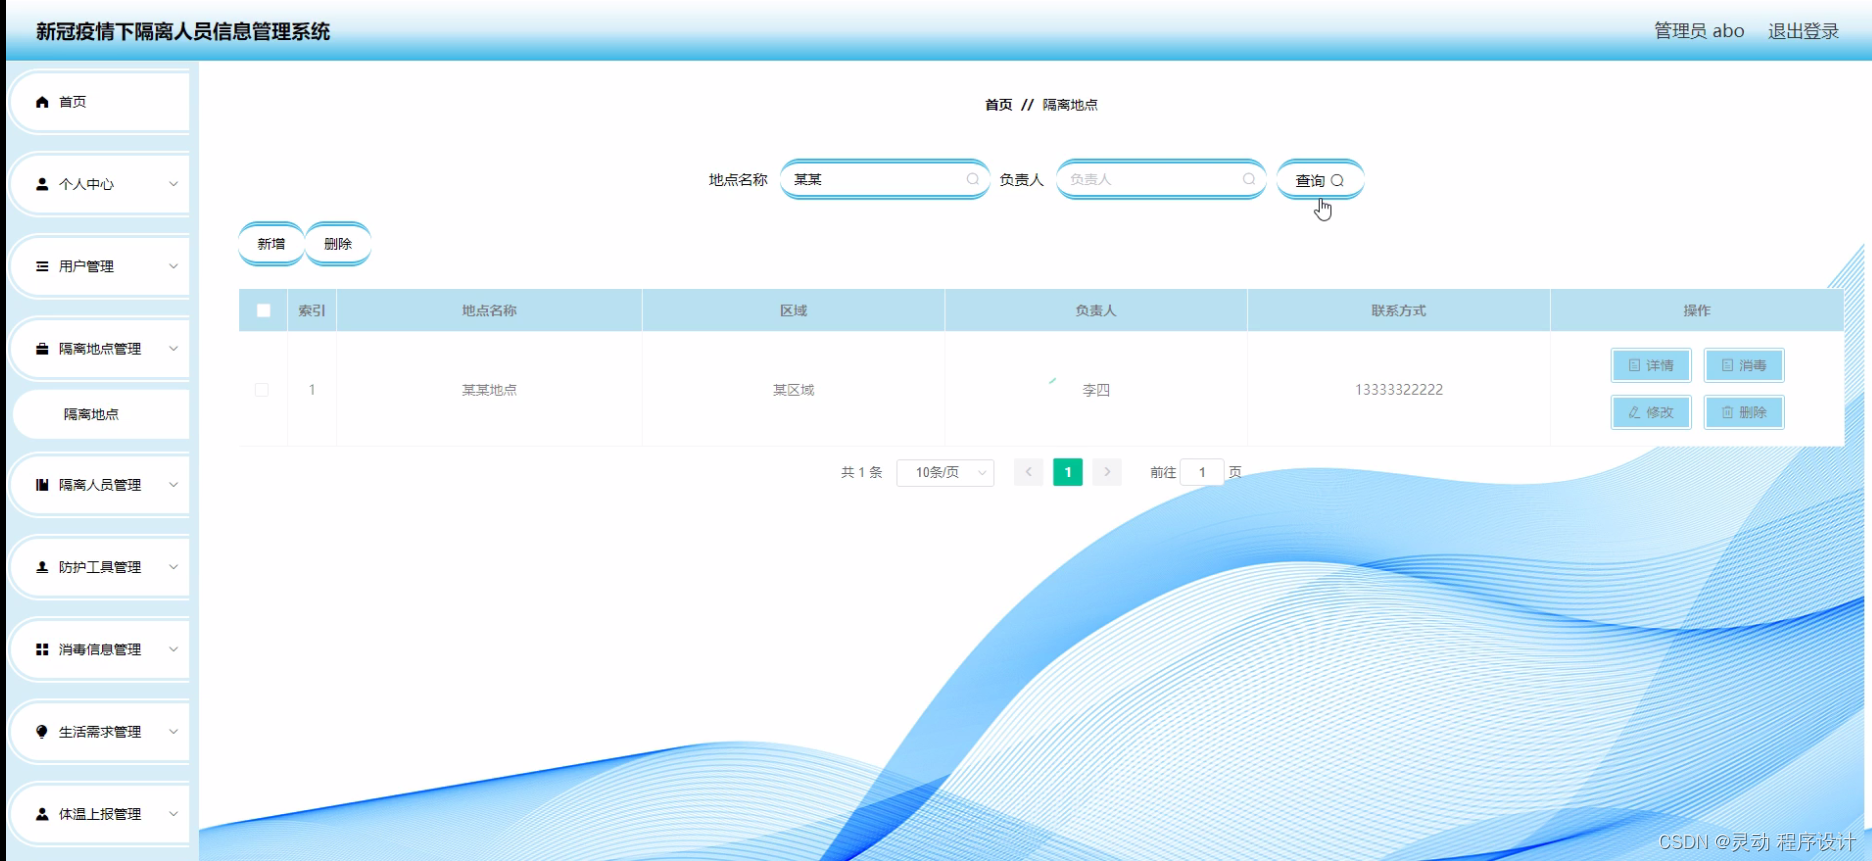Click 首页 in the breadcrumb
Viewport: 1872px width, 861px height.
[998, 105]
